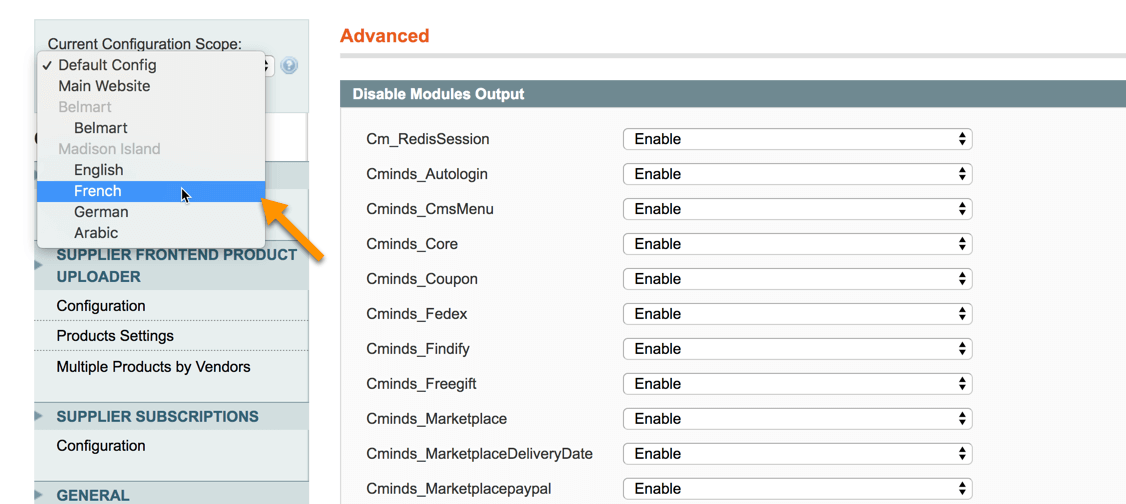Viewport: 1126px width, 504px height.
Task: Open Cminds_Coupon output dropdown
Action: coord(797,279)
